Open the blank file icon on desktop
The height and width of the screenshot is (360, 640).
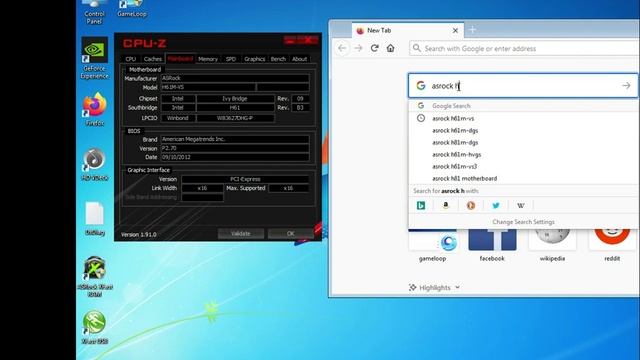94,218
